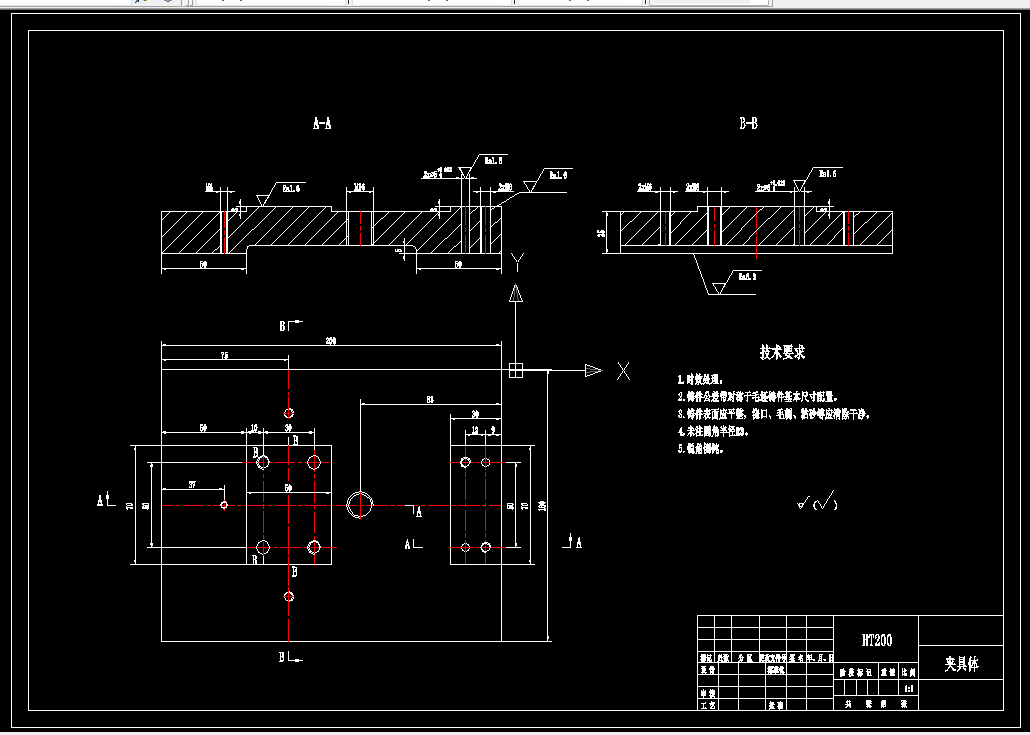The height and width of the screenshot is (735, 1030).
Task: Click the 技术要求 heading text
Action: pos(782,352)
